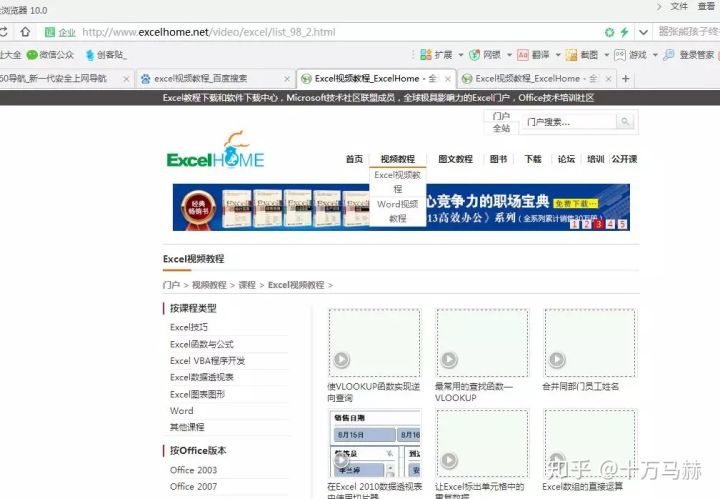Open the 最常用的查找函数—VLOOKUP video title

(x=474, y=392)
